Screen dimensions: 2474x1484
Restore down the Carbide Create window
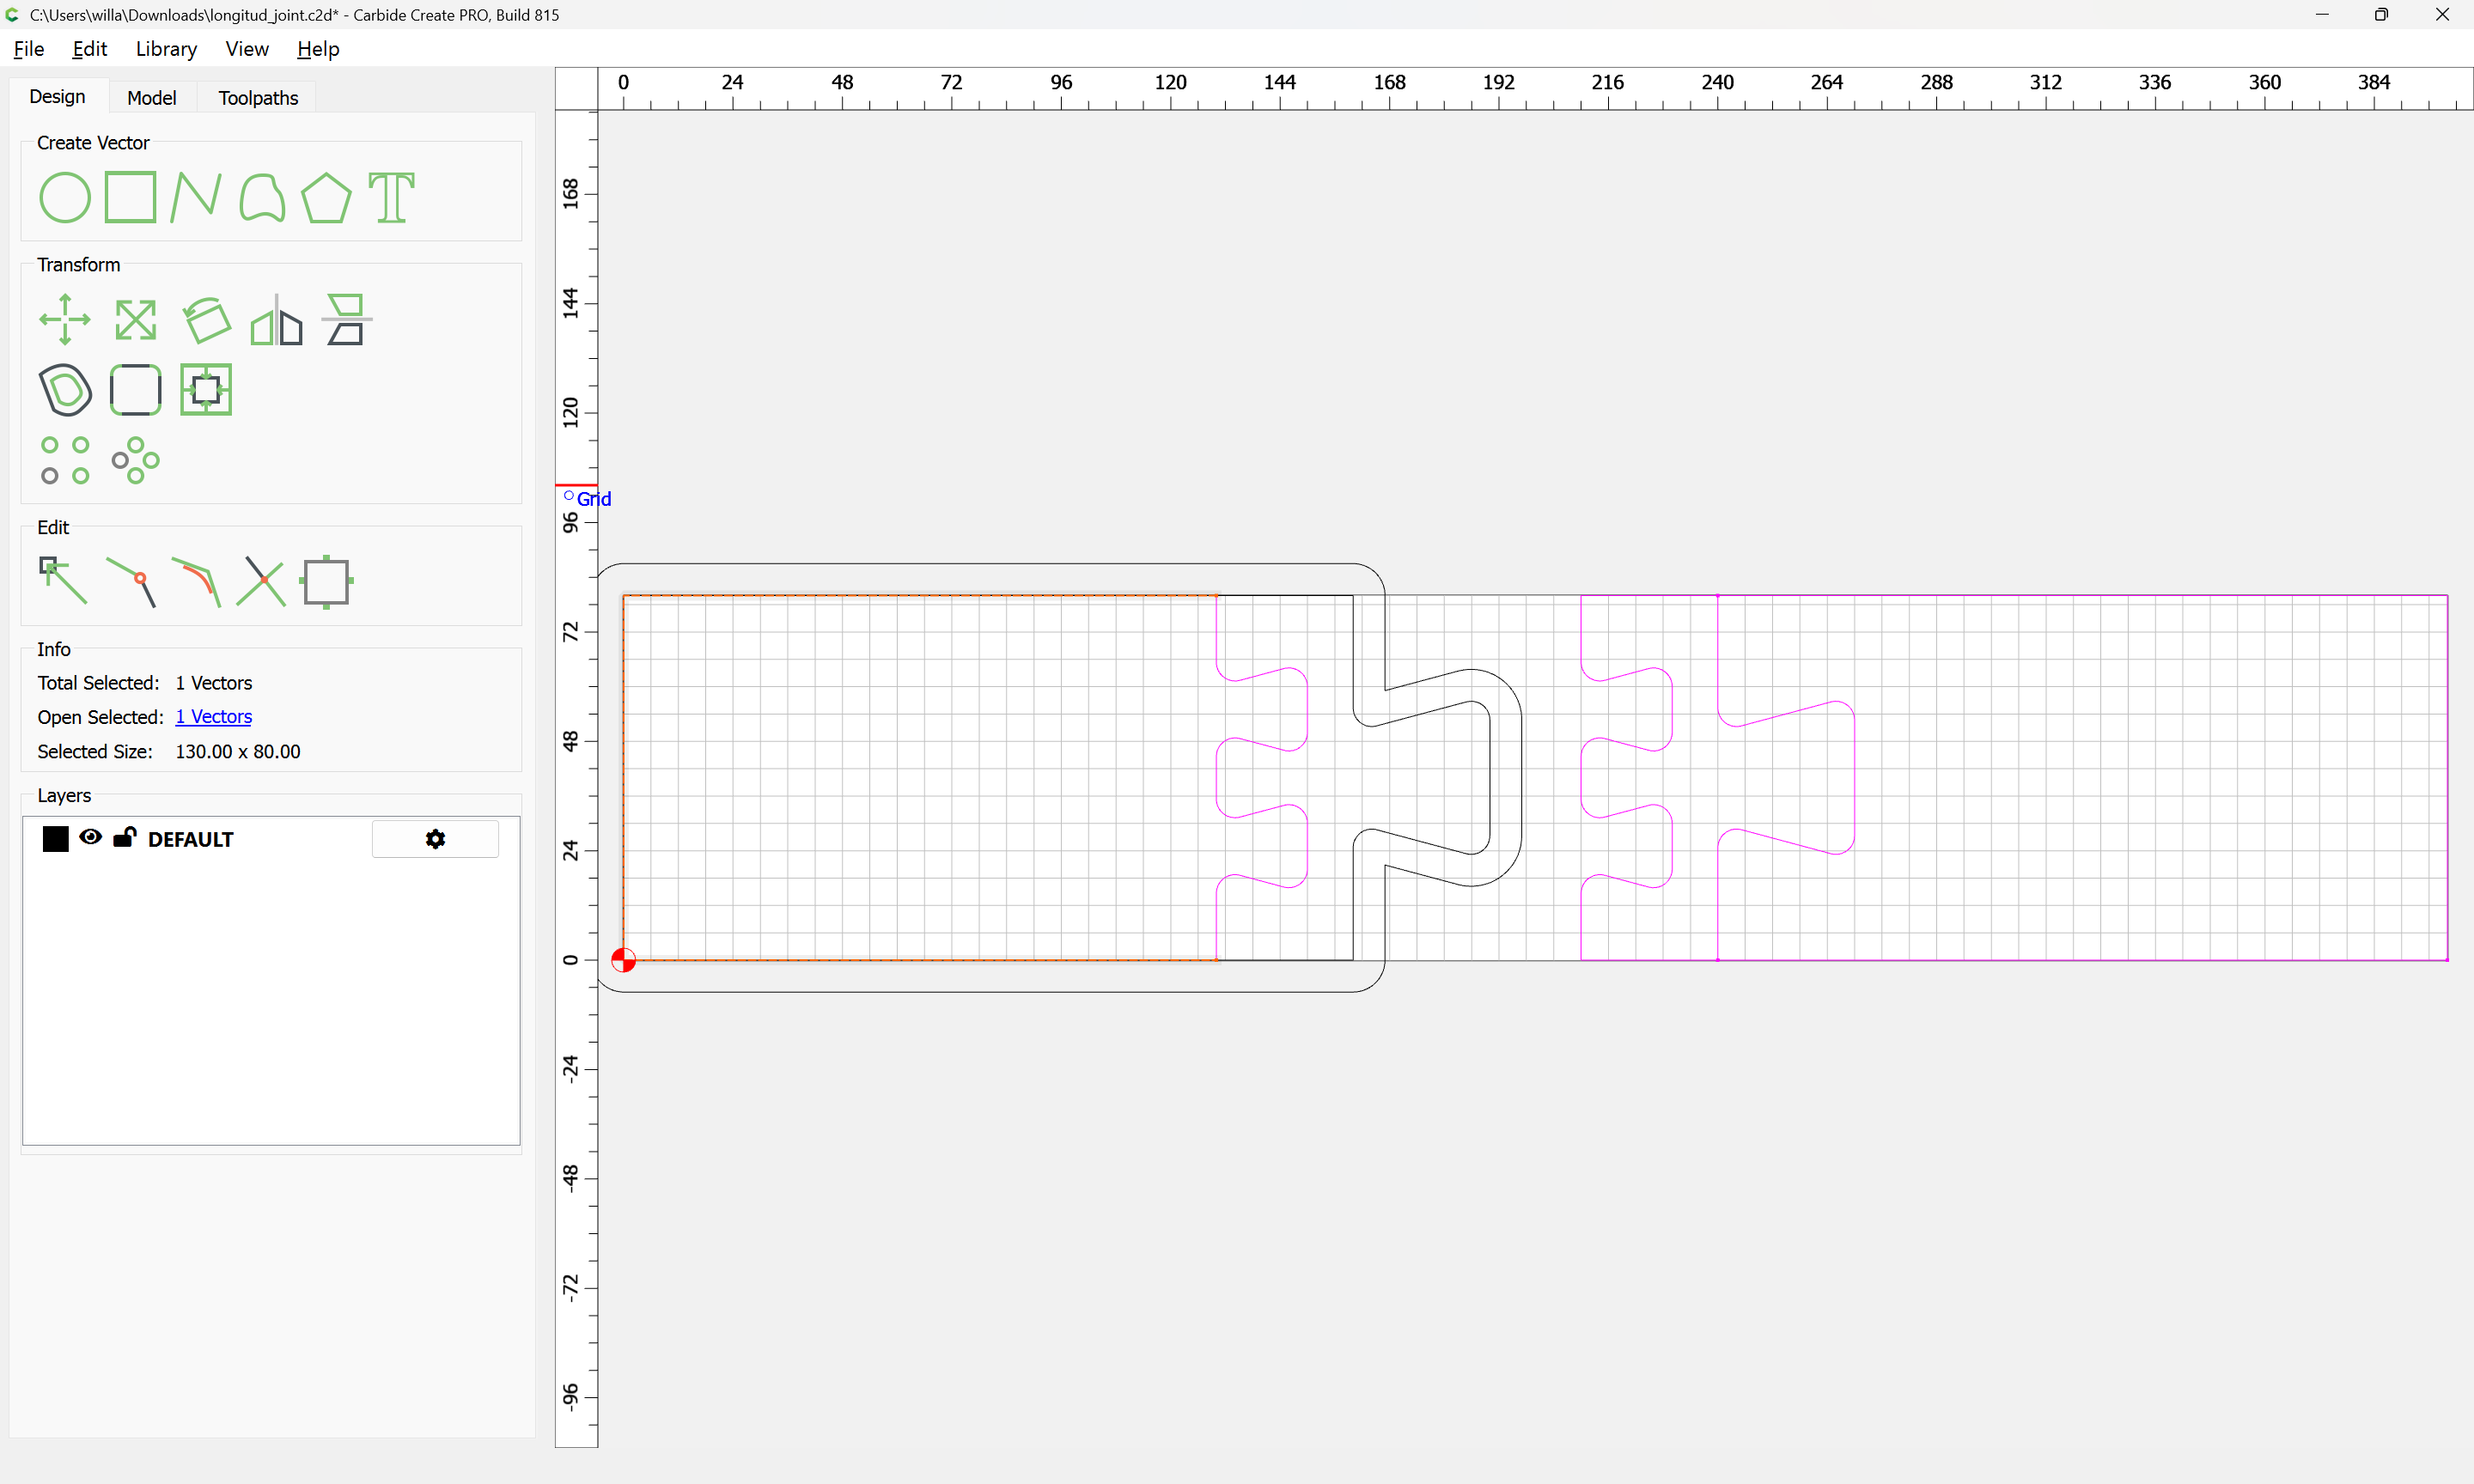tap(2381, 15)
